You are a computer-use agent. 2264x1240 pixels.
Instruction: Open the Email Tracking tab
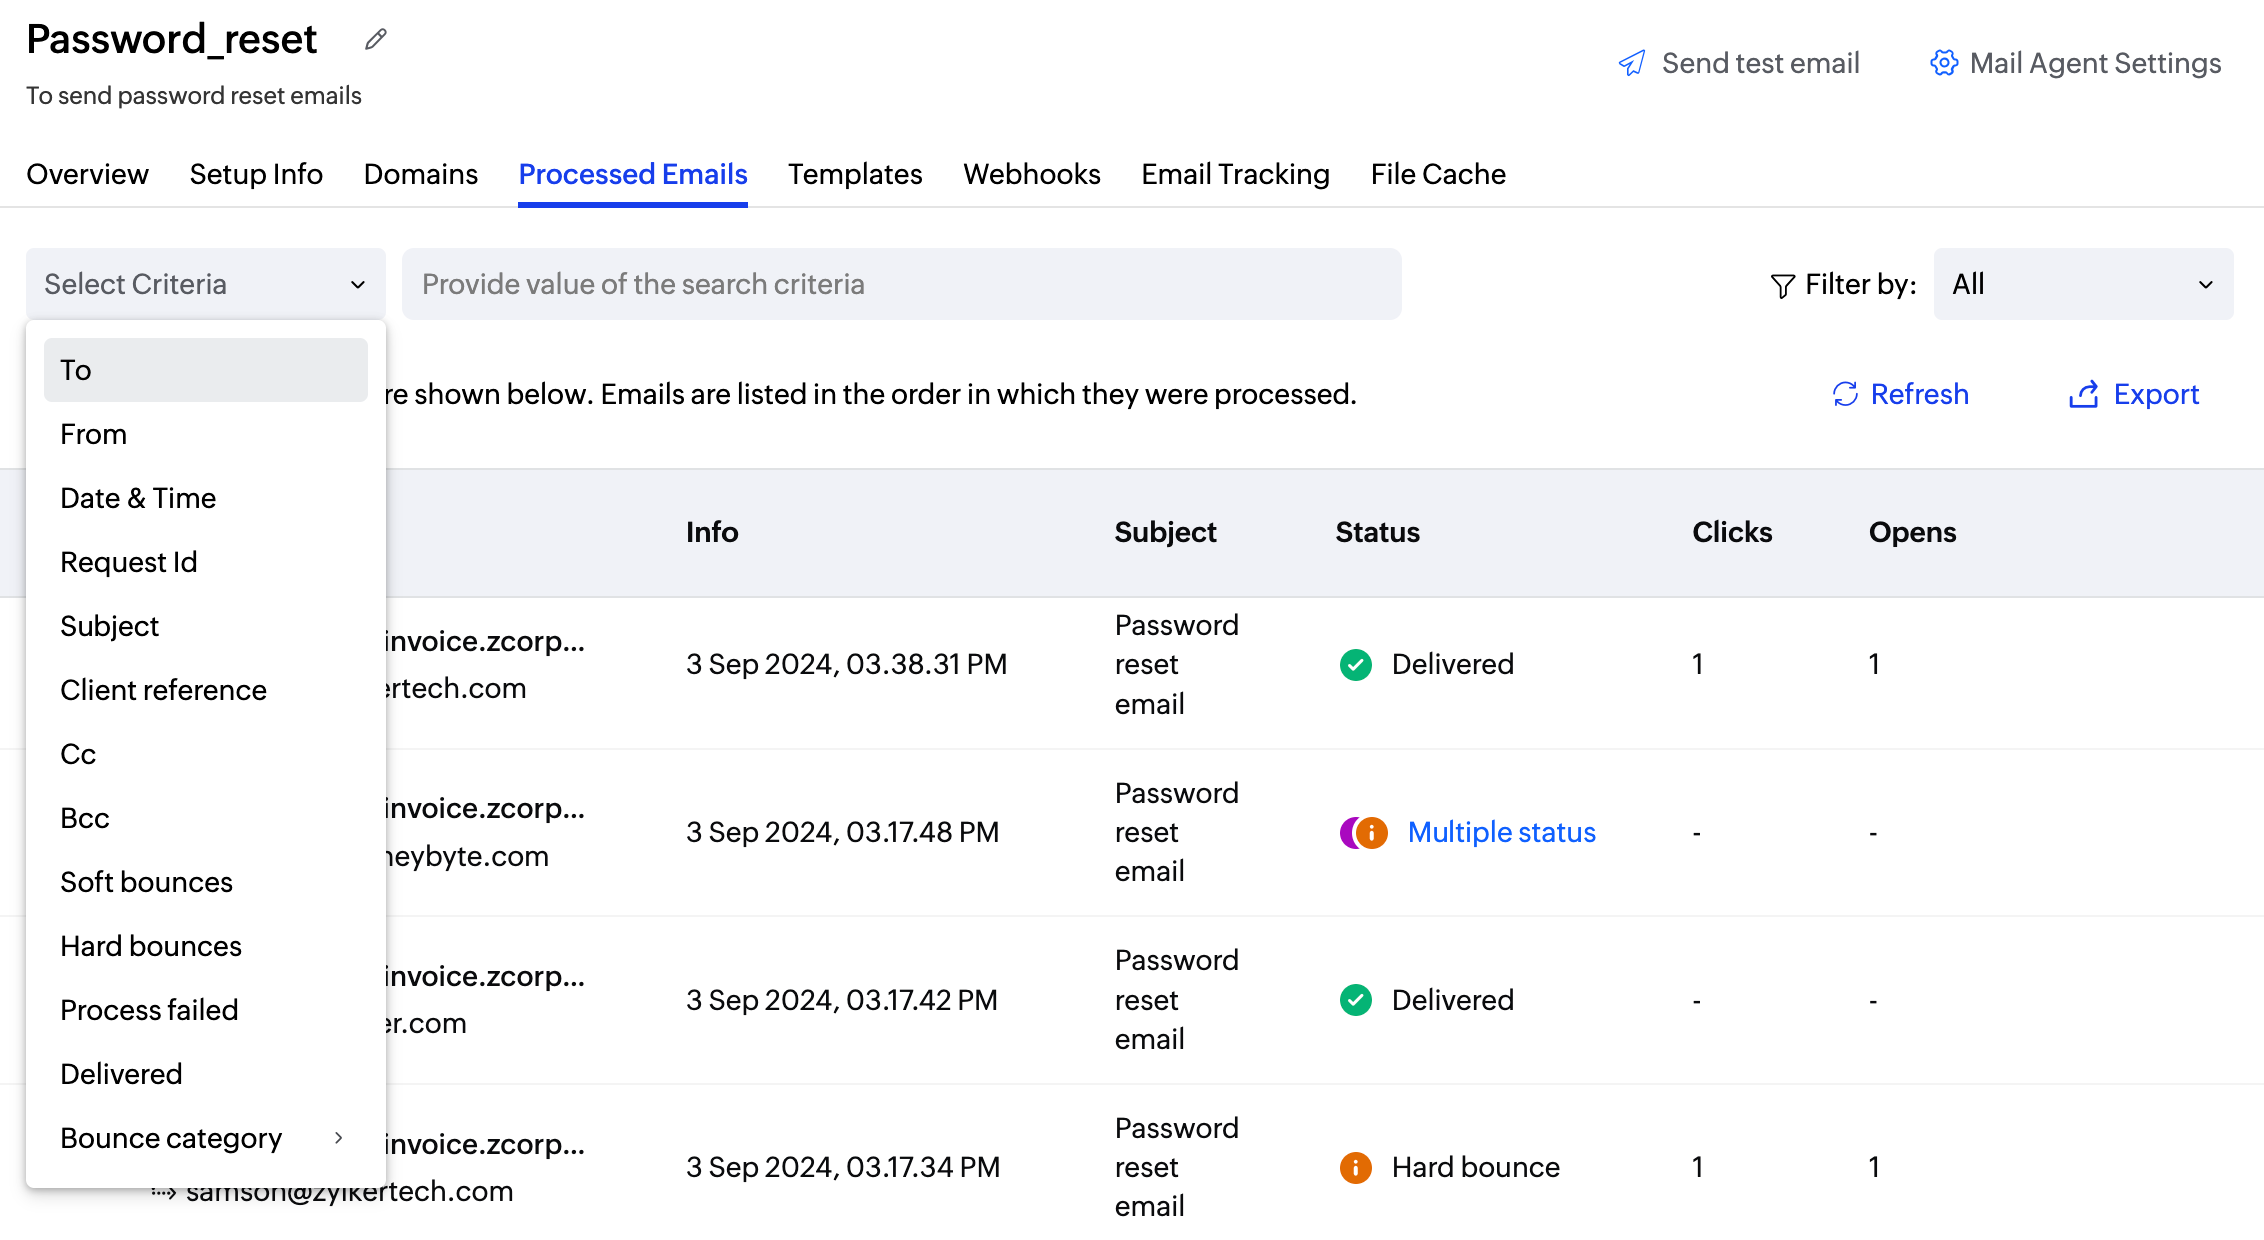pos(1235,174)
